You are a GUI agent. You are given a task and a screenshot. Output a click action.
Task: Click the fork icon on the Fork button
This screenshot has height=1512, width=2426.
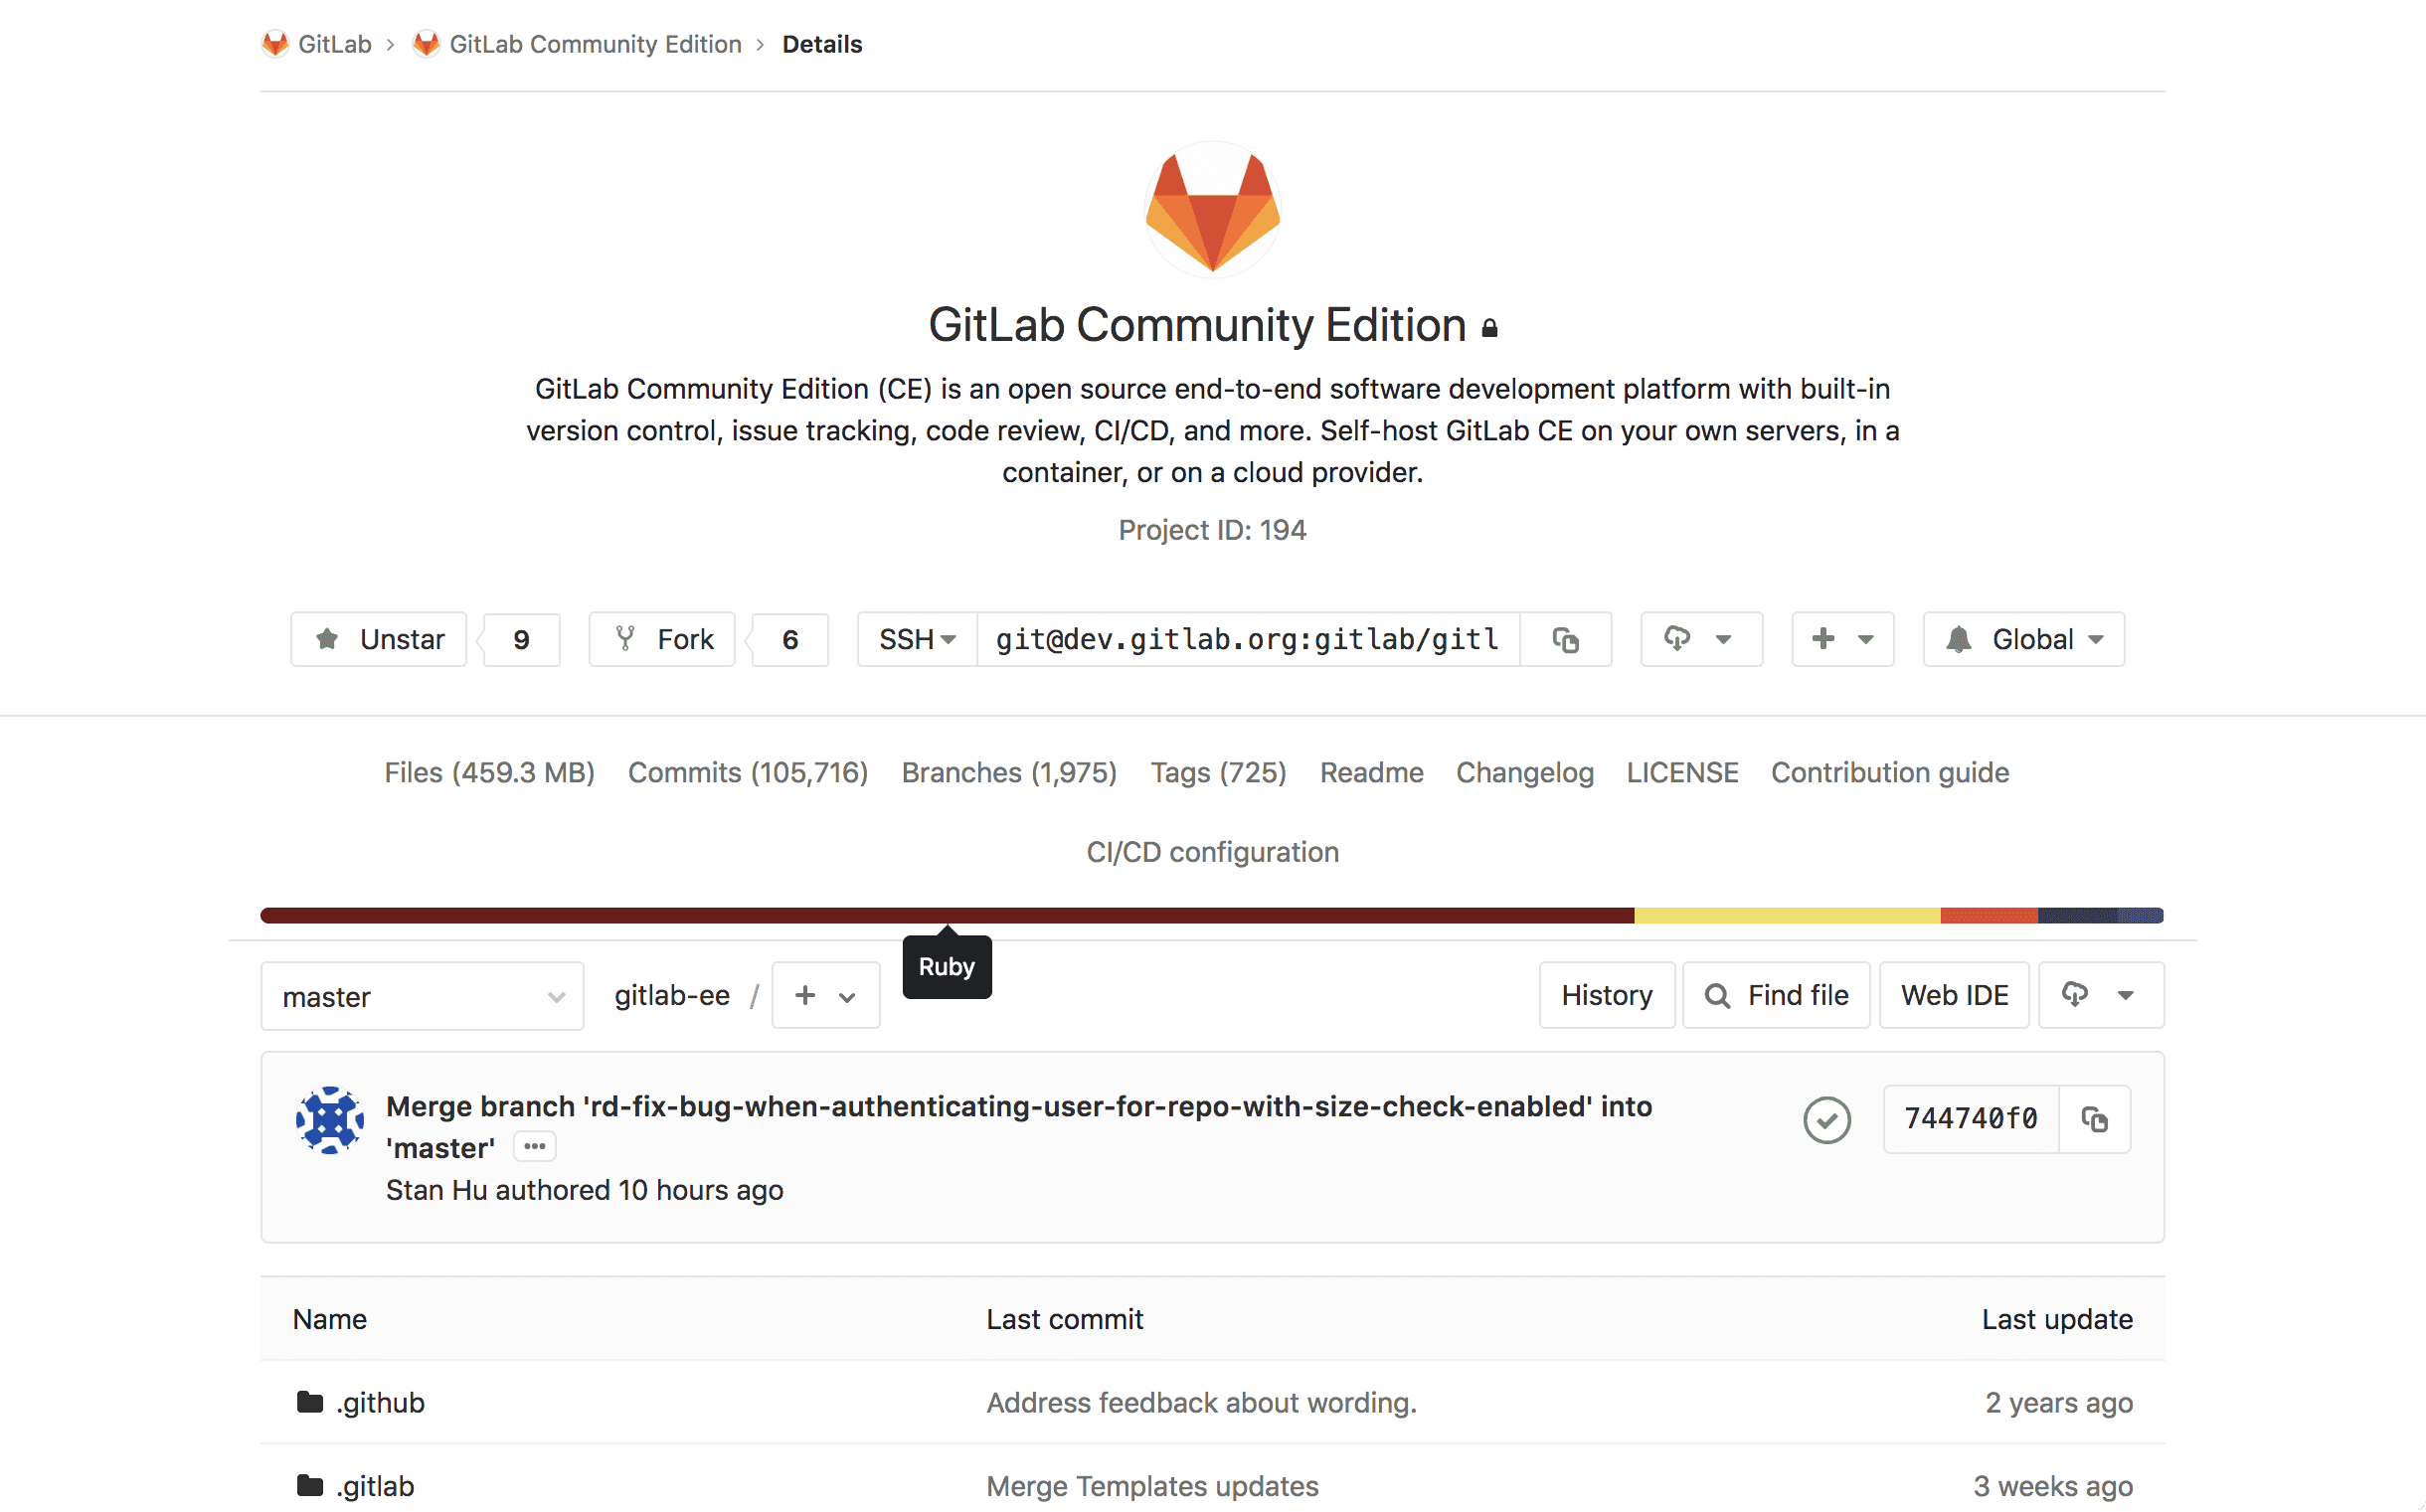[x=625, y=639]
